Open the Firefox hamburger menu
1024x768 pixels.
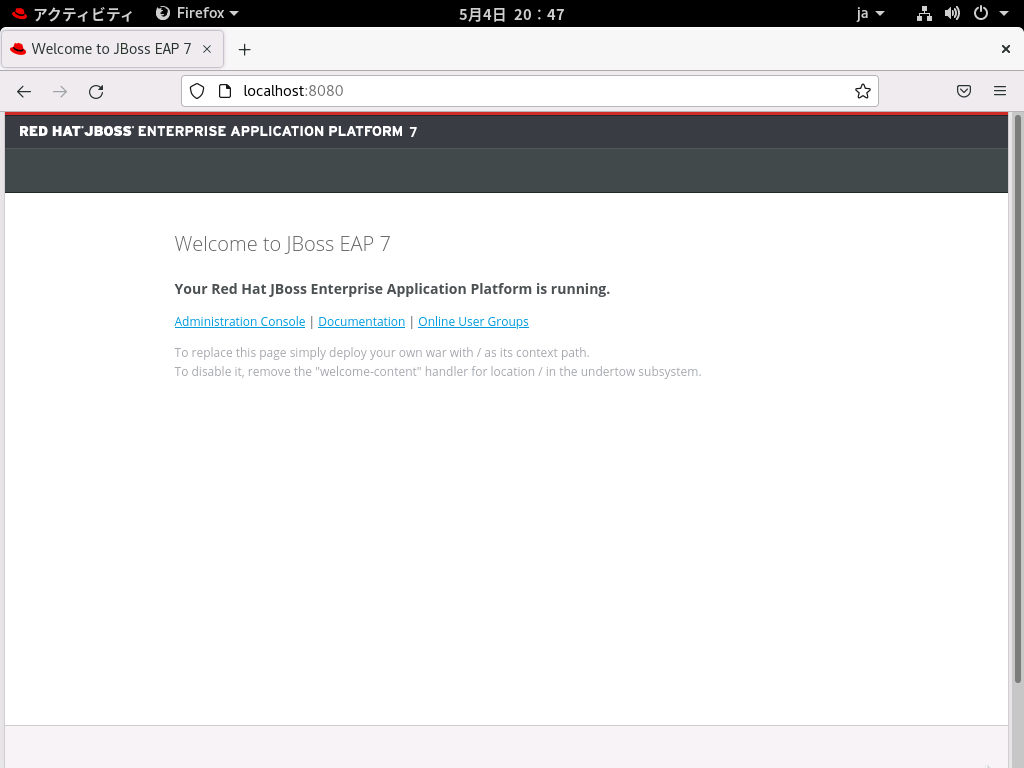(1000, 91)
